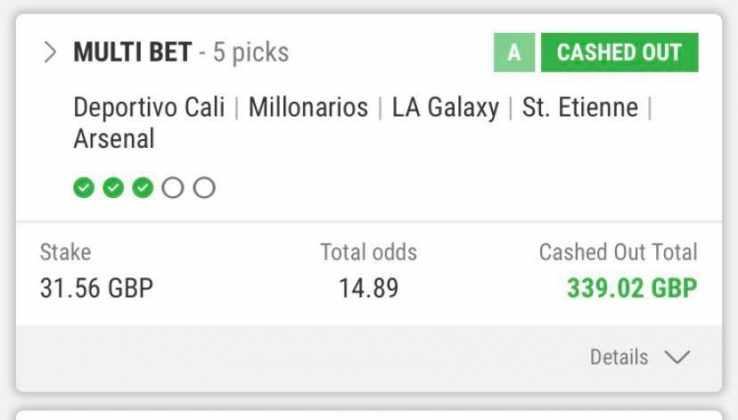Click the fifth empty pick circle
Screen dimensions: 738x420
pos(204,187)
